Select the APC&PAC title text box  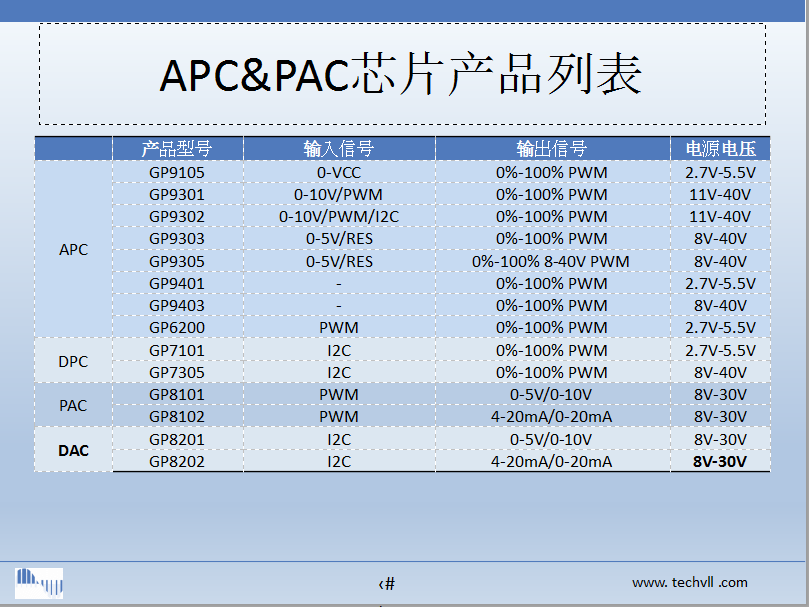coord(402,74)
